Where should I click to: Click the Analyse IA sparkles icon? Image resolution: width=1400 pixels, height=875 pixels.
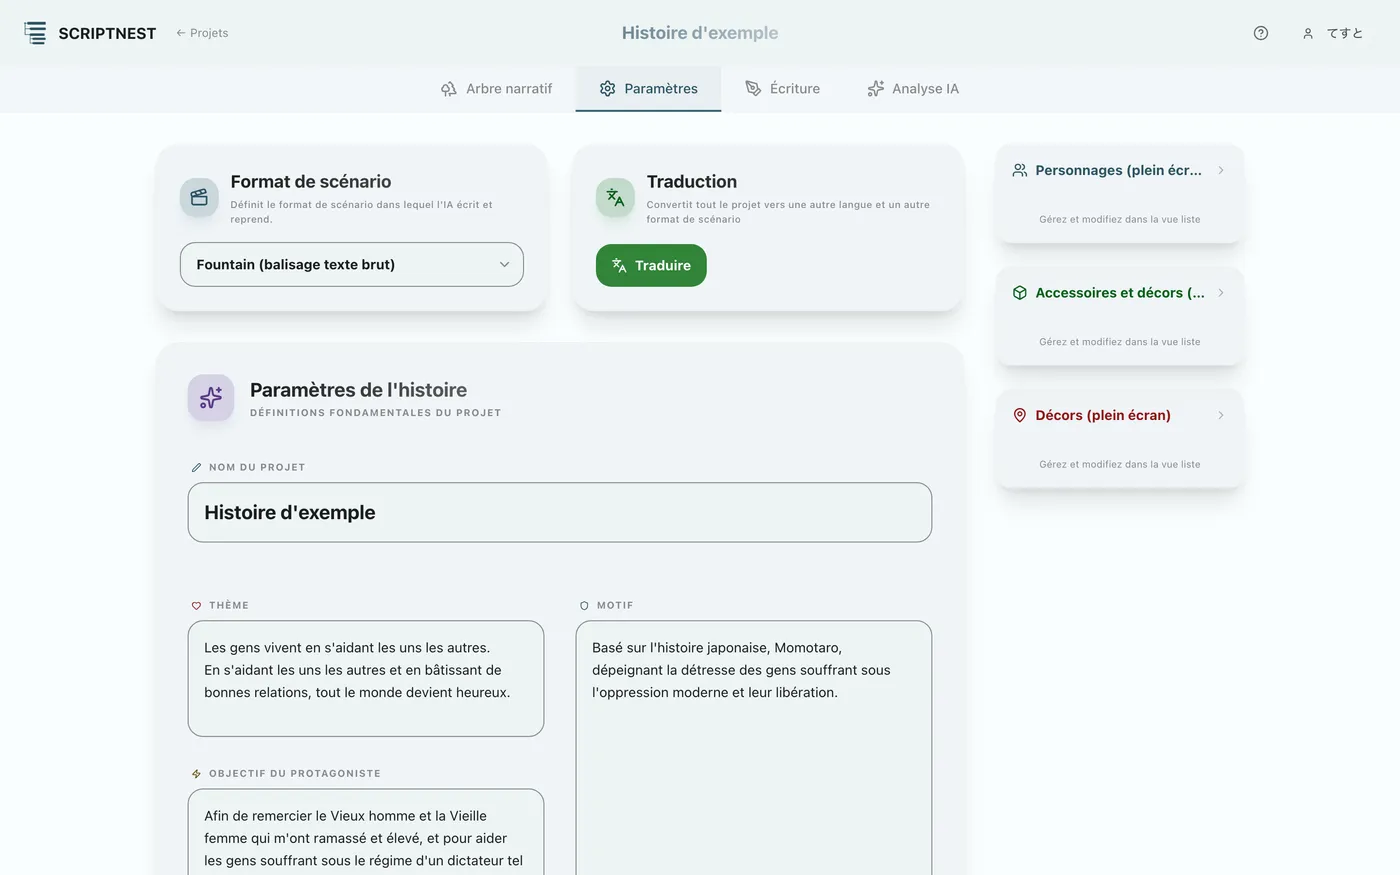pyautogui.click(x=876, y=89)
